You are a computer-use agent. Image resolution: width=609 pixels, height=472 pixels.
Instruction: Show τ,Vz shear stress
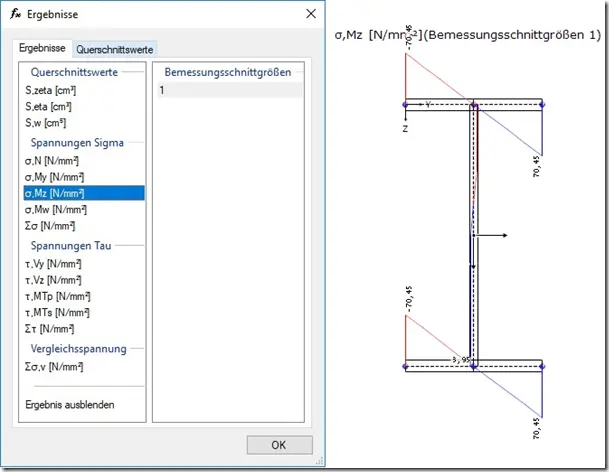pyautogui.click(x=53, y=280)
